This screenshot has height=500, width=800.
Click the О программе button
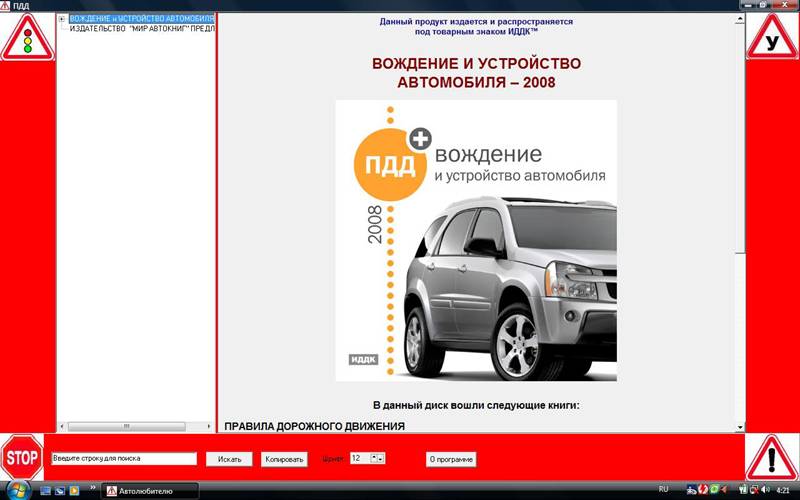tap(451, 459)
